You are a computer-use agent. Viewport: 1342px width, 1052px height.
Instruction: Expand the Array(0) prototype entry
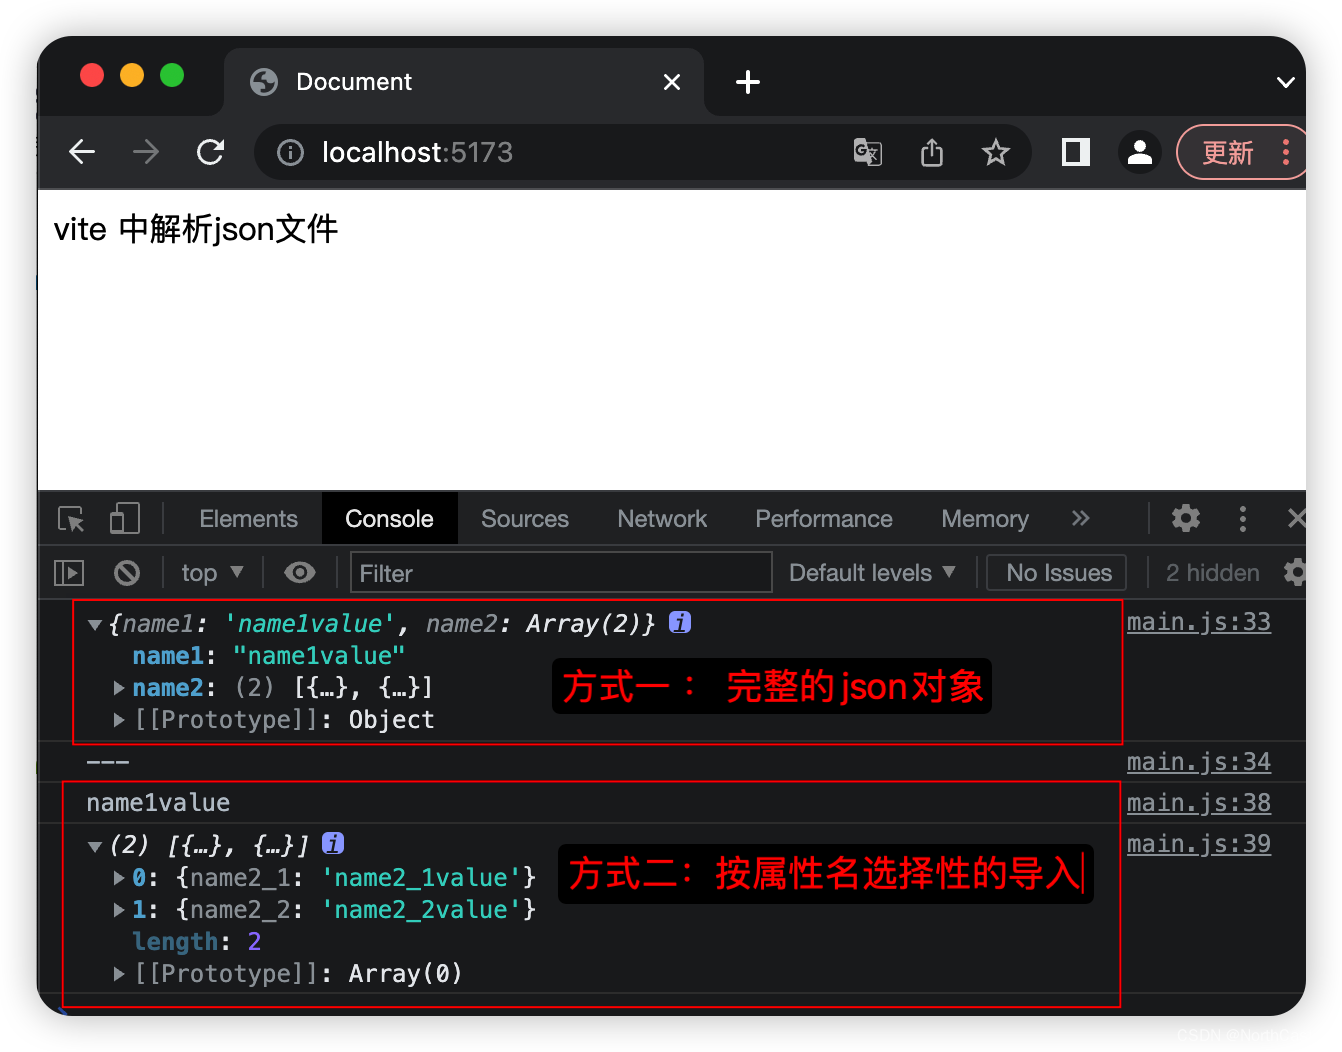point(119,974)
